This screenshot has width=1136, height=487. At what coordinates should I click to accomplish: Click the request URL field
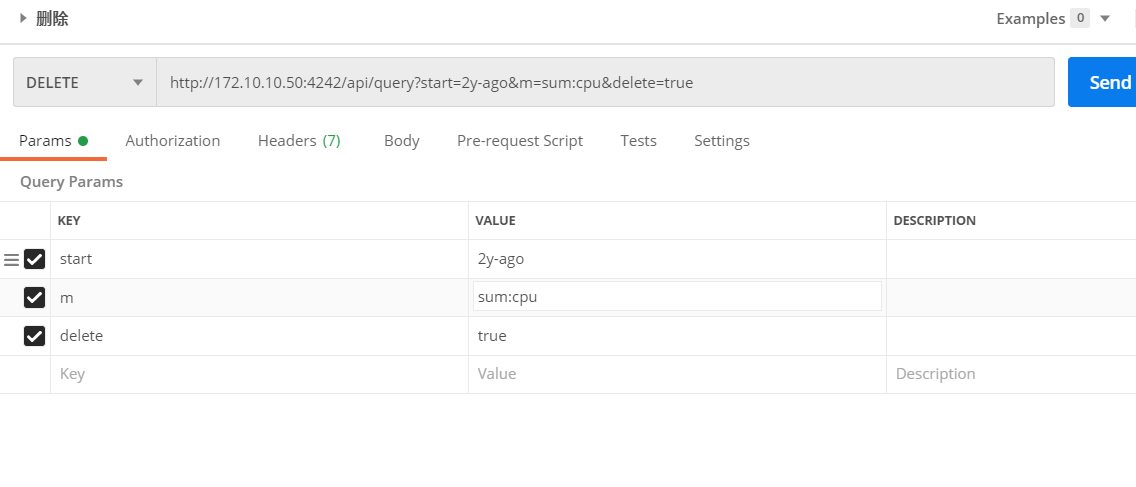coord(605,83)
